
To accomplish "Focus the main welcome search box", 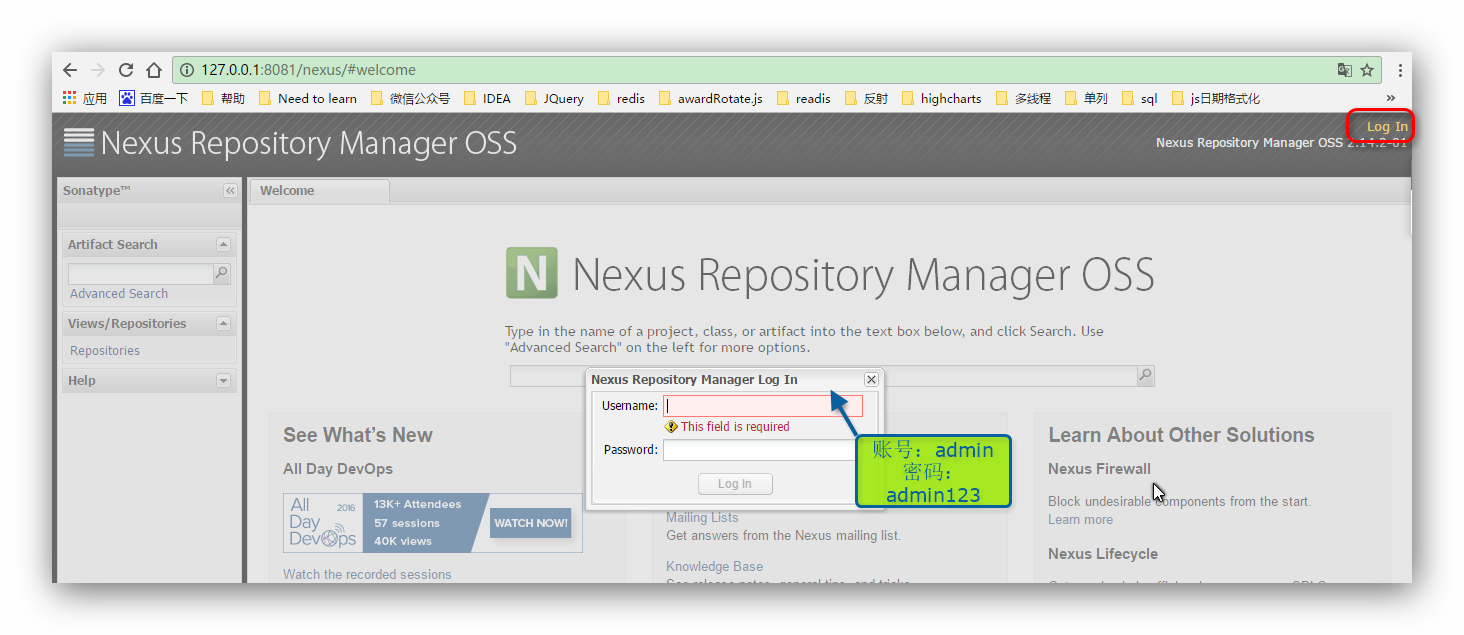I will pyautogui.click(x=824, y=376).
